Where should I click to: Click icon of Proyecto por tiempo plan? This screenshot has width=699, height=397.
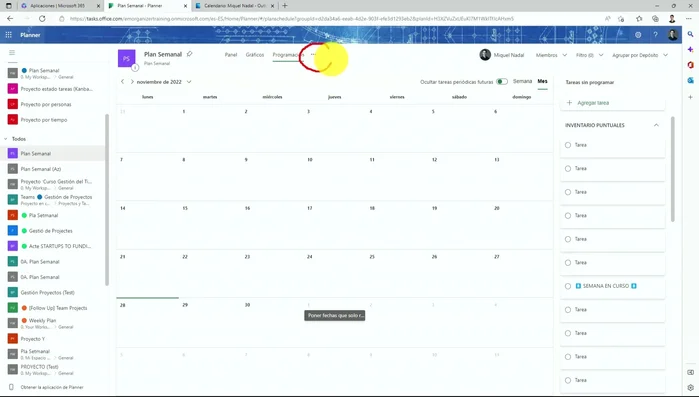coord(13,120)
